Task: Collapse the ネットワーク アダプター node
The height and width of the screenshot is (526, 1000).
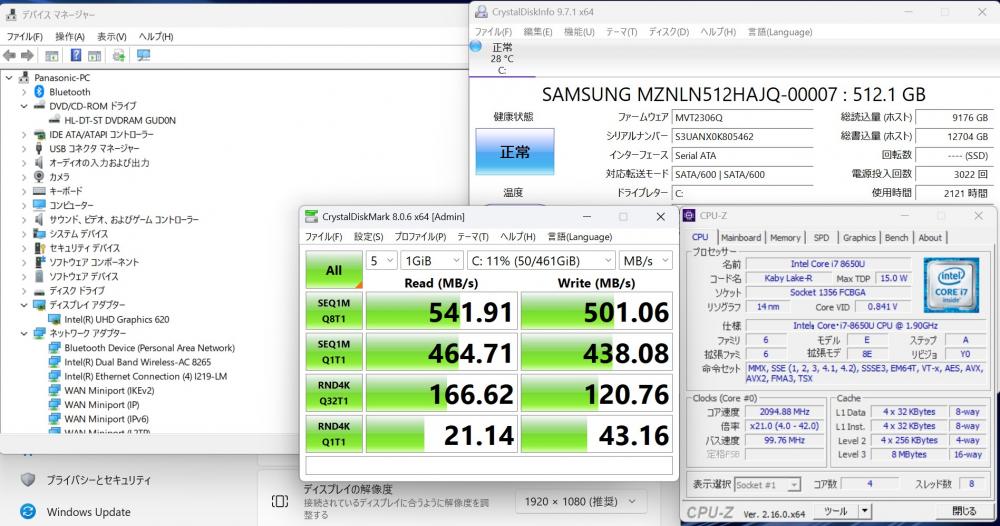Action: 24,333
